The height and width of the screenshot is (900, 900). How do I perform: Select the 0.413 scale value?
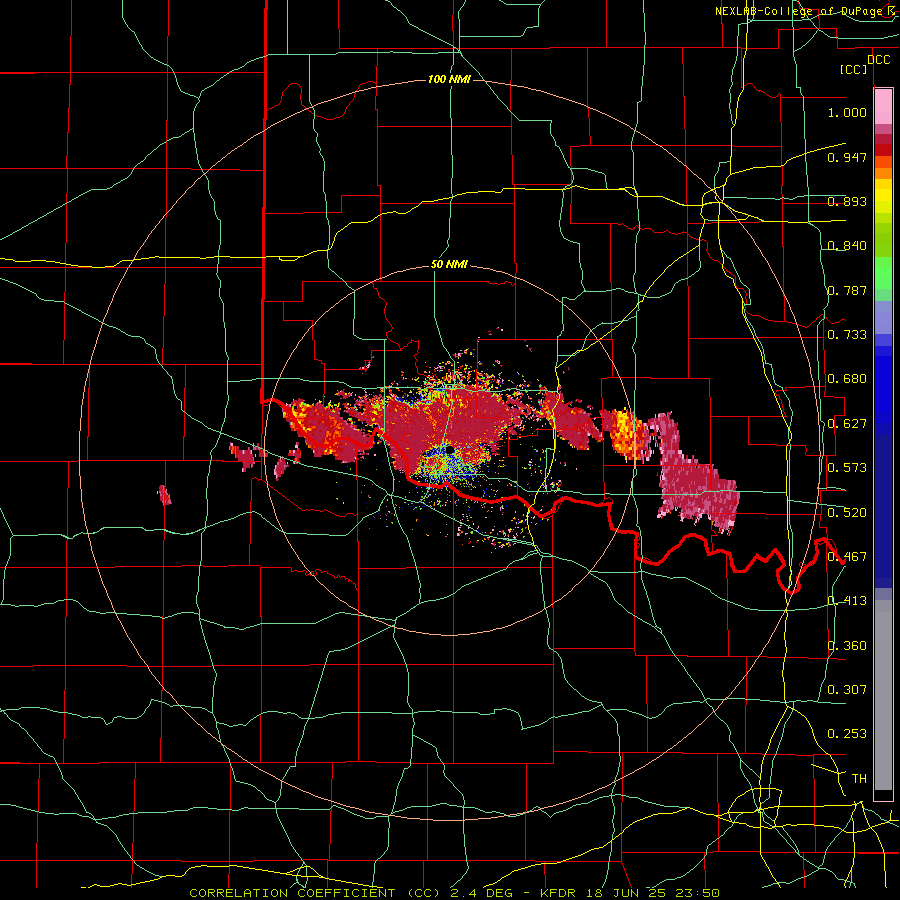coord(847,601)
